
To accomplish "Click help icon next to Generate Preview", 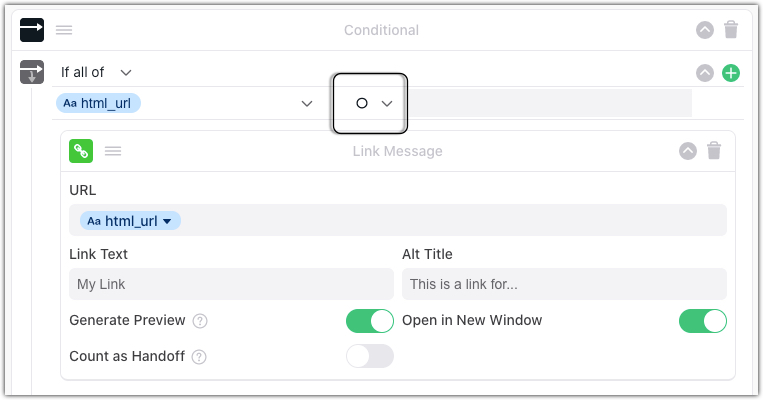I will coord(200,321).
